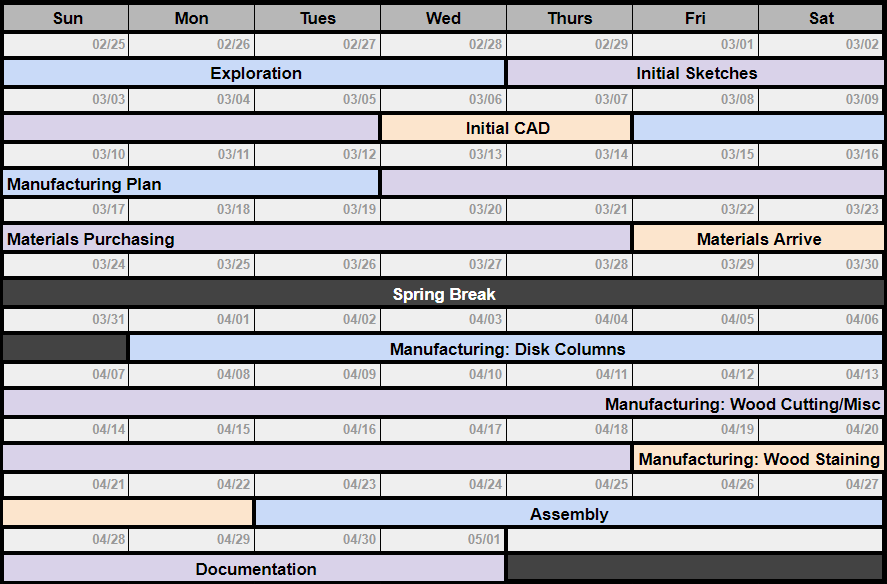
Task: Click the Spring Break bar
Action: click(x=443, y=294)
